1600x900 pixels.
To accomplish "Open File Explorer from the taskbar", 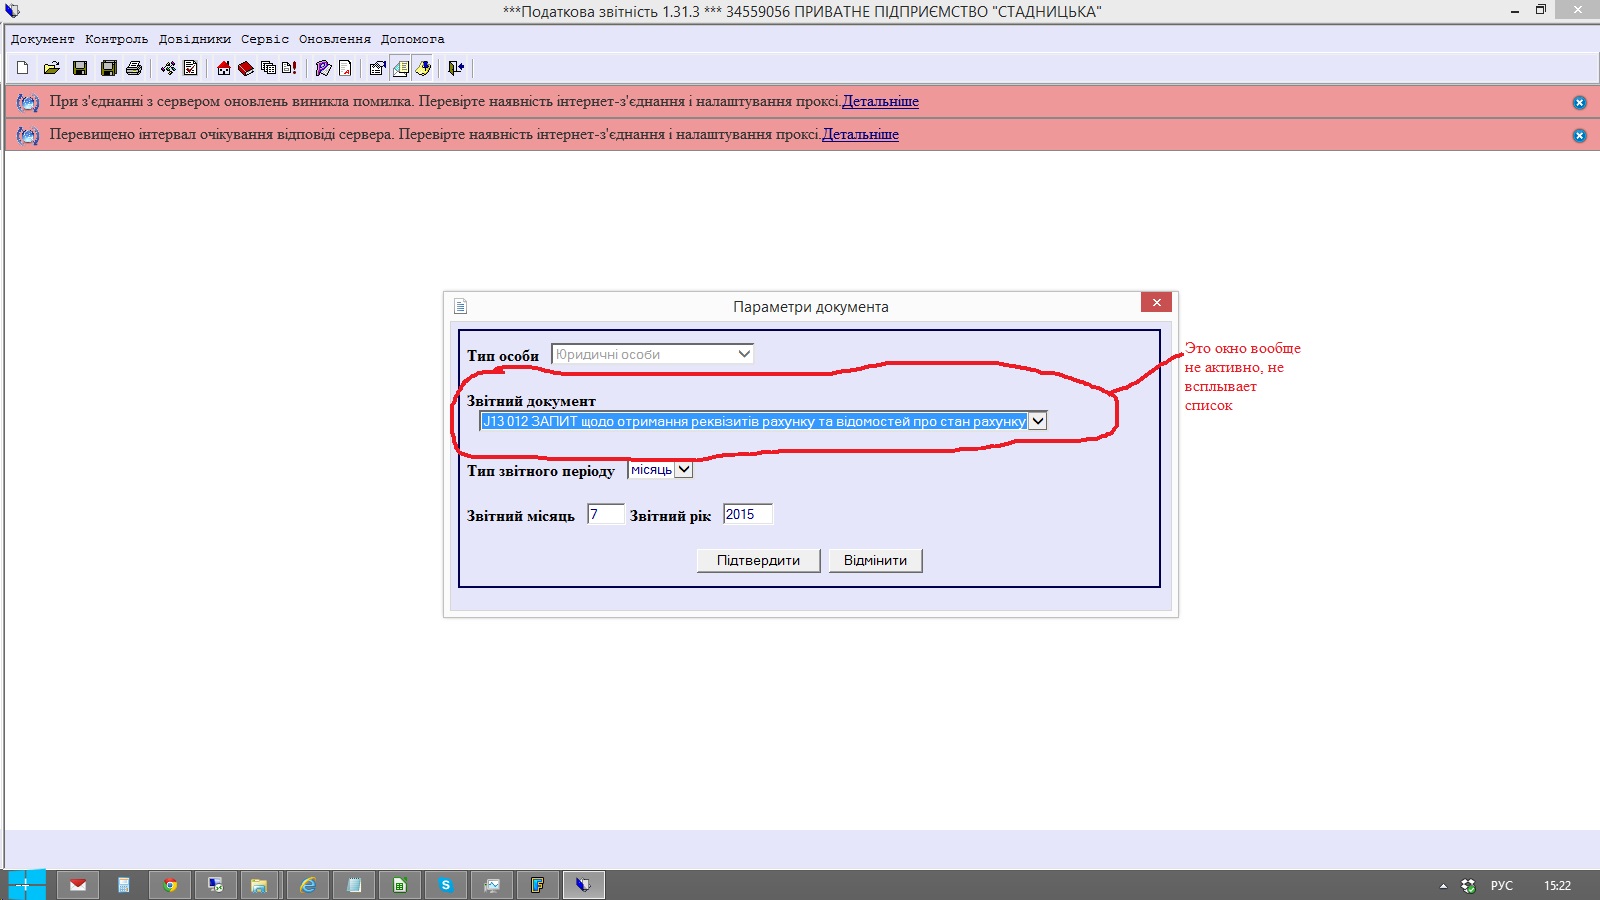I will coord(259,885).
